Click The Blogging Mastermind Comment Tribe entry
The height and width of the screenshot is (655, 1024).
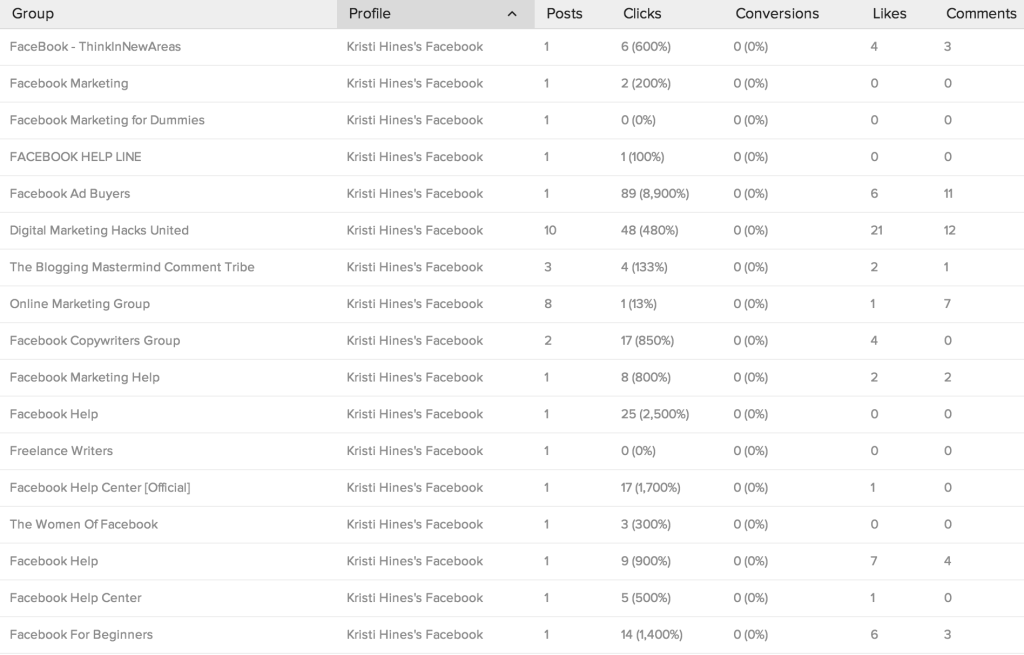[x=130, y=267]
